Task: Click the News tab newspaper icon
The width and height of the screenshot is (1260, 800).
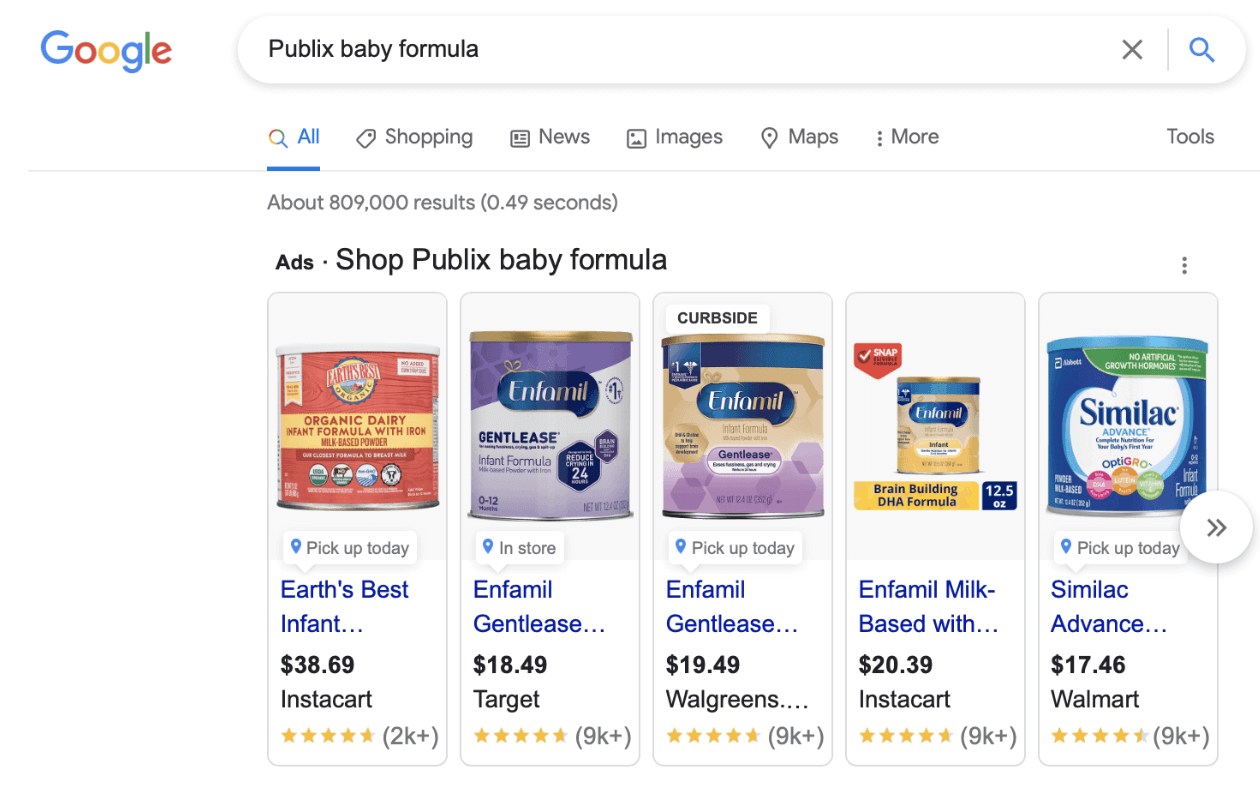Action: click(520, 137)
